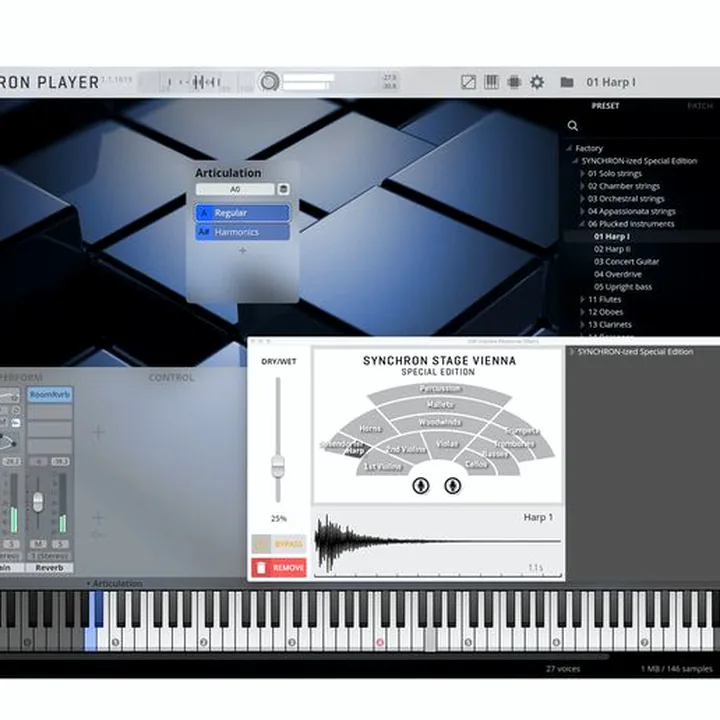Click empty insert slot below RoomRvrb
This screenshot has width=720, height=720.
[x=50, y=412]
